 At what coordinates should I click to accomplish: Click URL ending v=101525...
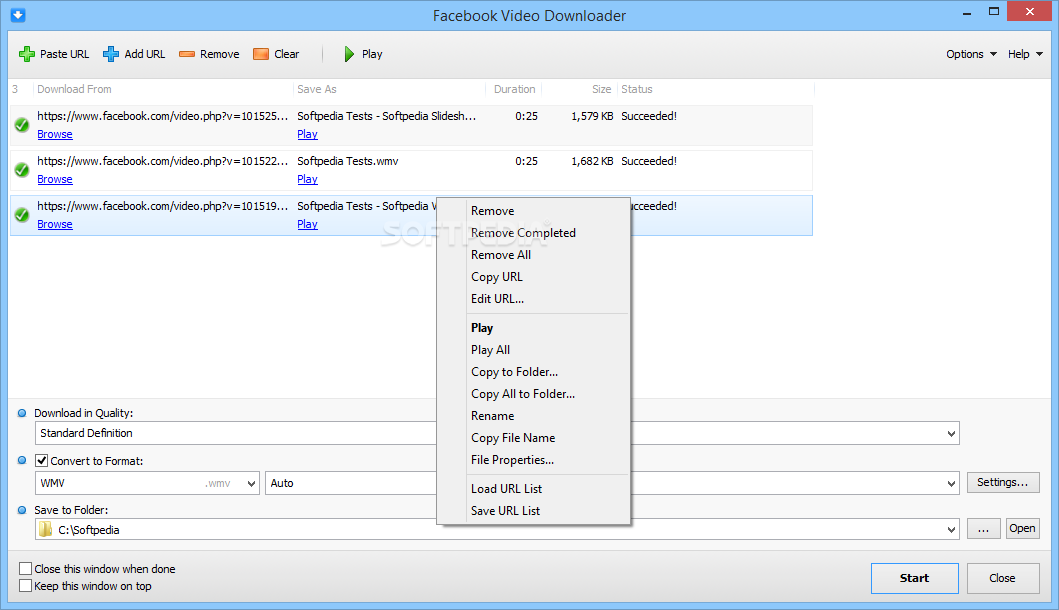click(x=163, y=116)
